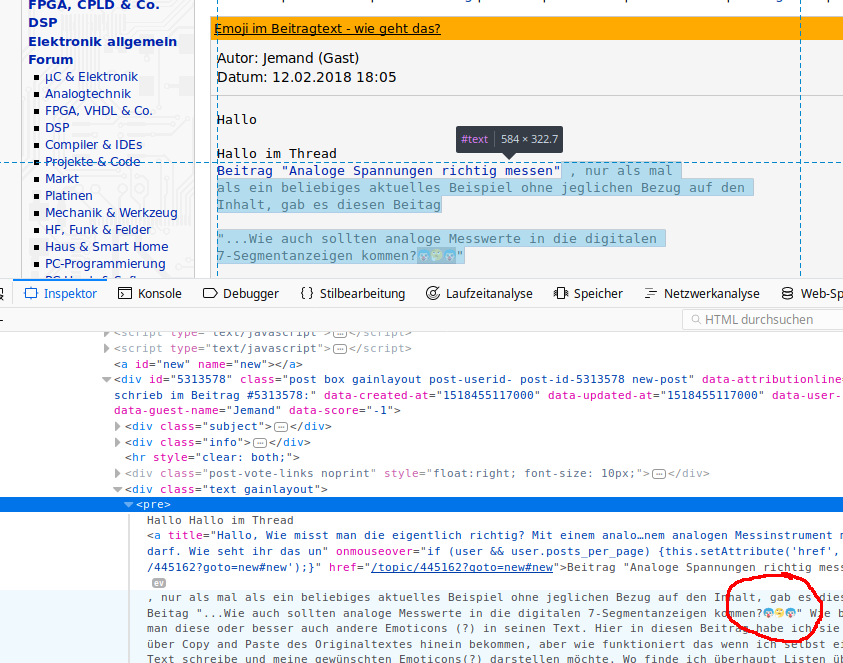Open DSP forum list entry
The height and width of the screenshot is (663, 843).
tap(57, 127)
